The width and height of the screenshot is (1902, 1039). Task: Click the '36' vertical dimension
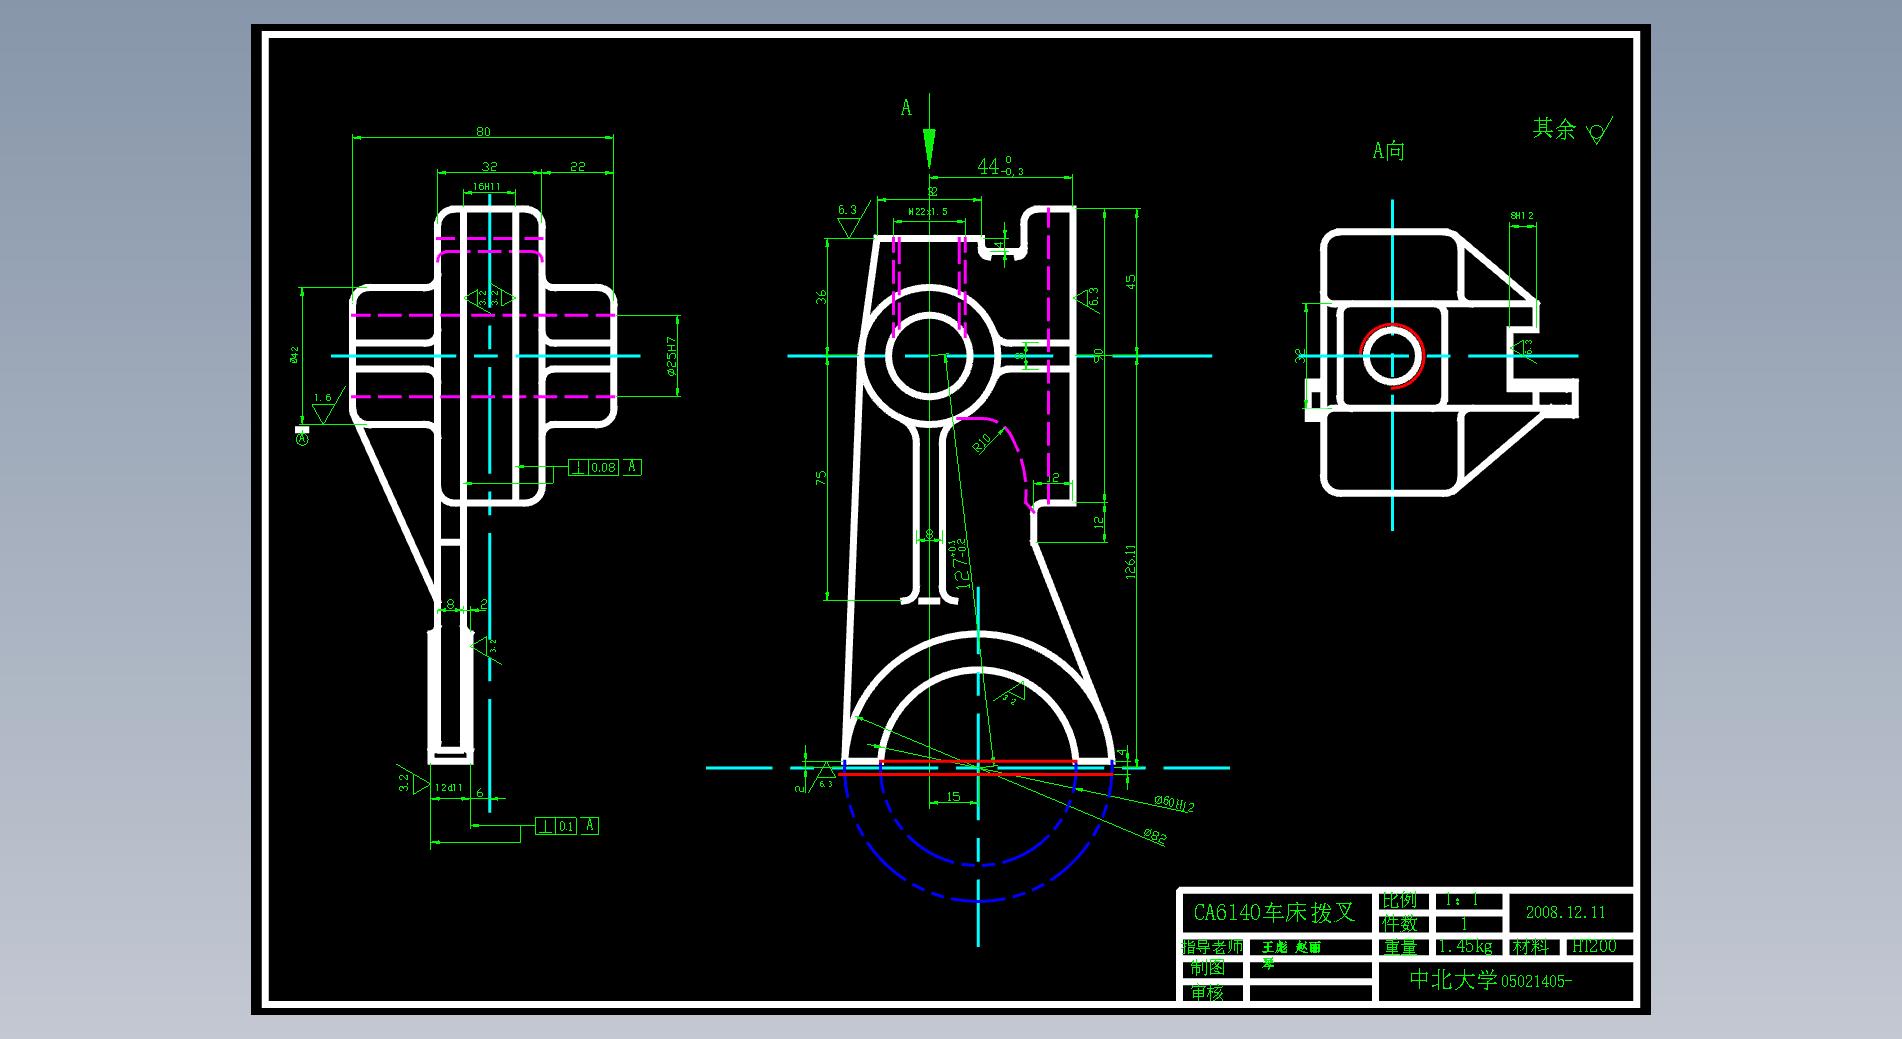click(x=821, y=297)
